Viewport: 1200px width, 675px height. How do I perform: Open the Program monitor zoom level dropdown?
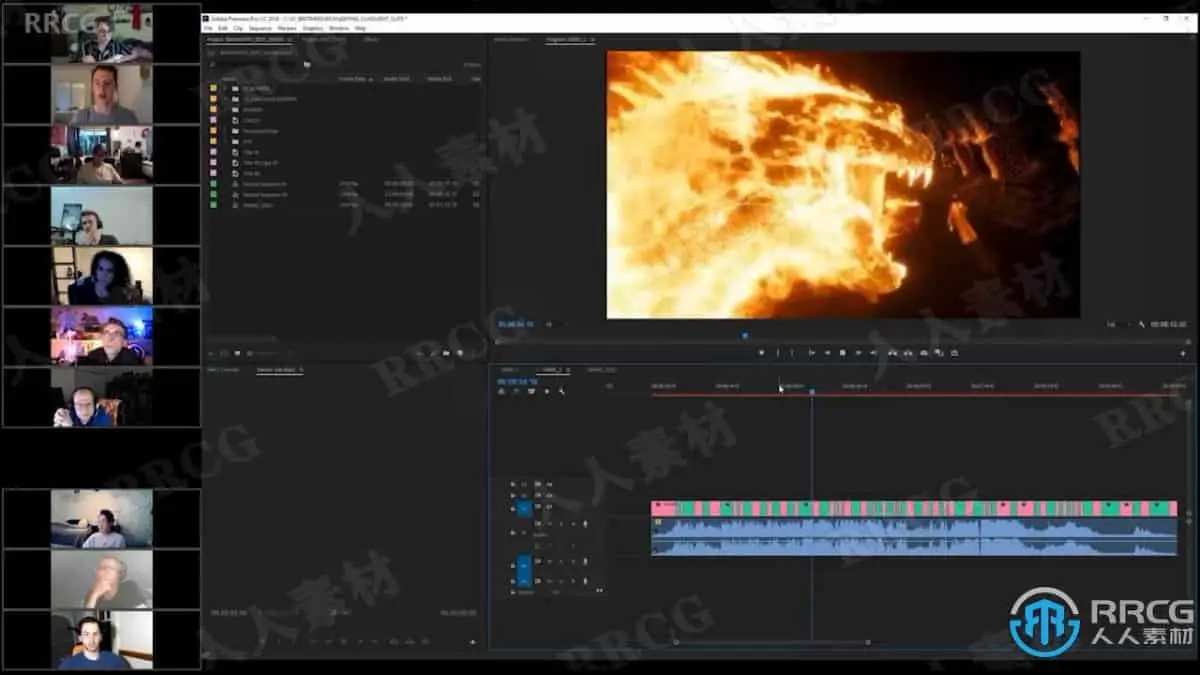point(552,324)
